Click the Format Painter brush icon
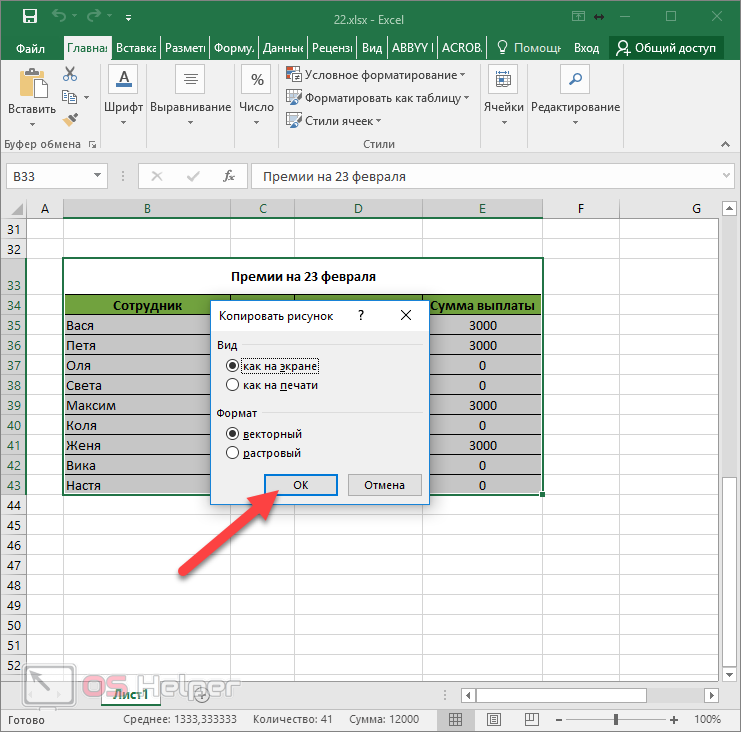The height and width of the screenshot is (732, 741). click(x=70, y=120)
